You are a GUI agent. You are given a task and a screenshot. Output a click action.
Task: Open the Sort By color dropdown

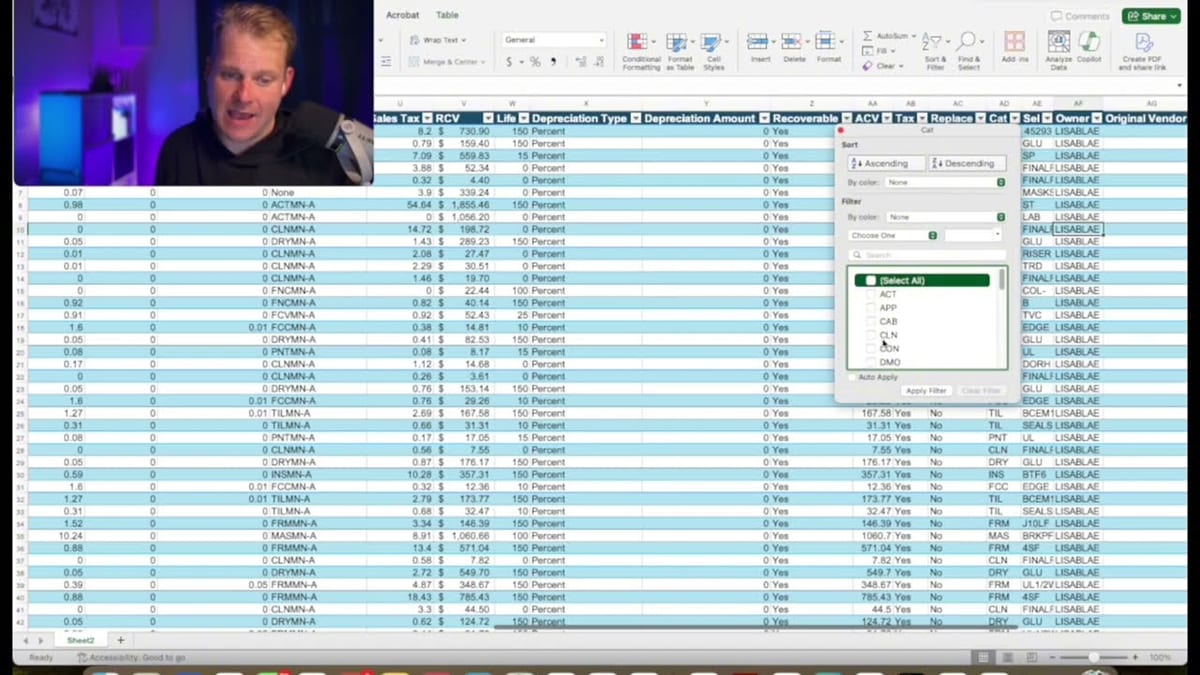945,183
